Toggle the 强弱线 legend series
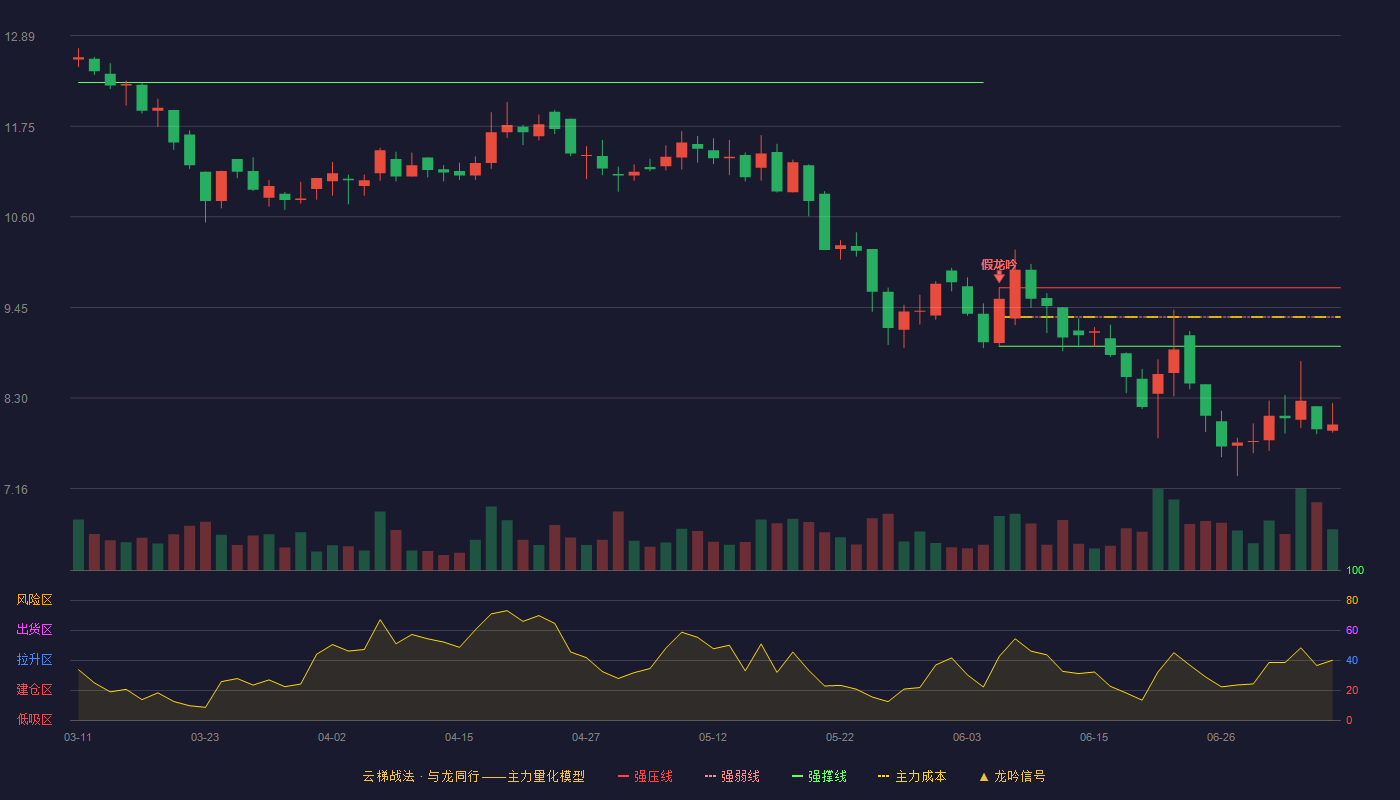The image size is (1400, 800). coord(732,776)
